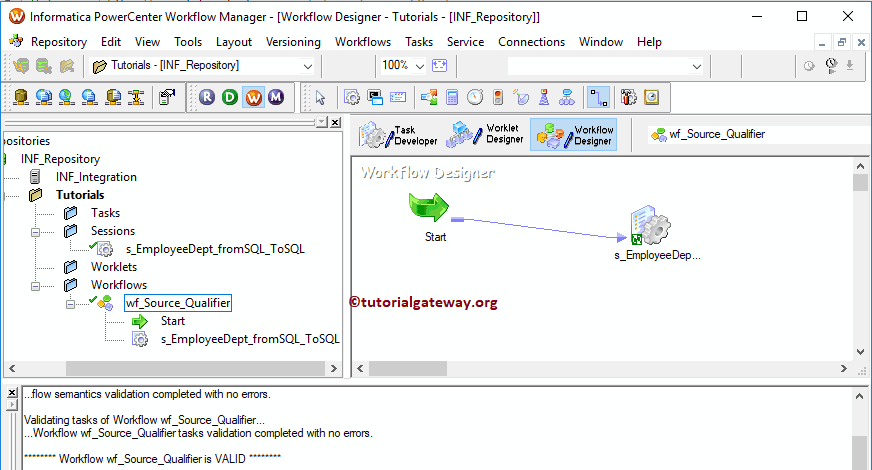Screen dimensions: 872x470
Task: Switch to Task Developer tab
Action: [399, 135]
